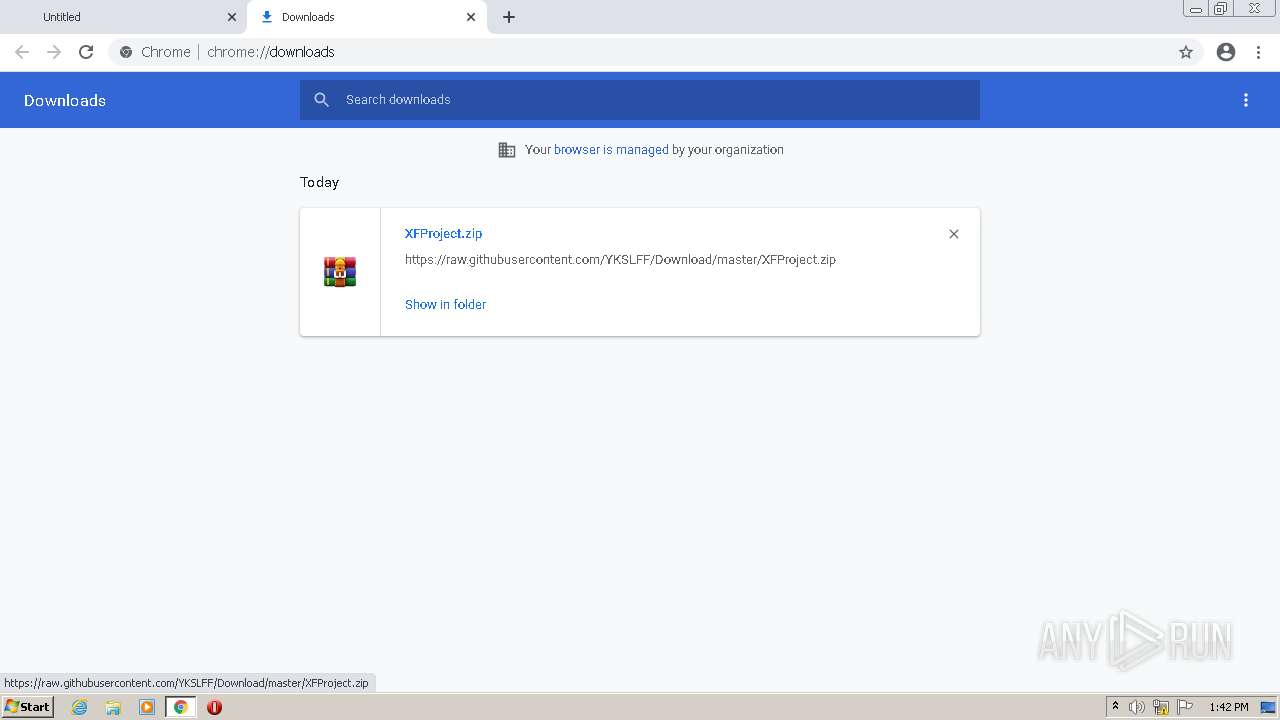This screenshot has width=1280, height=720.
Task: Launch Internet Explorer from the taskbar
Action: 79,707
